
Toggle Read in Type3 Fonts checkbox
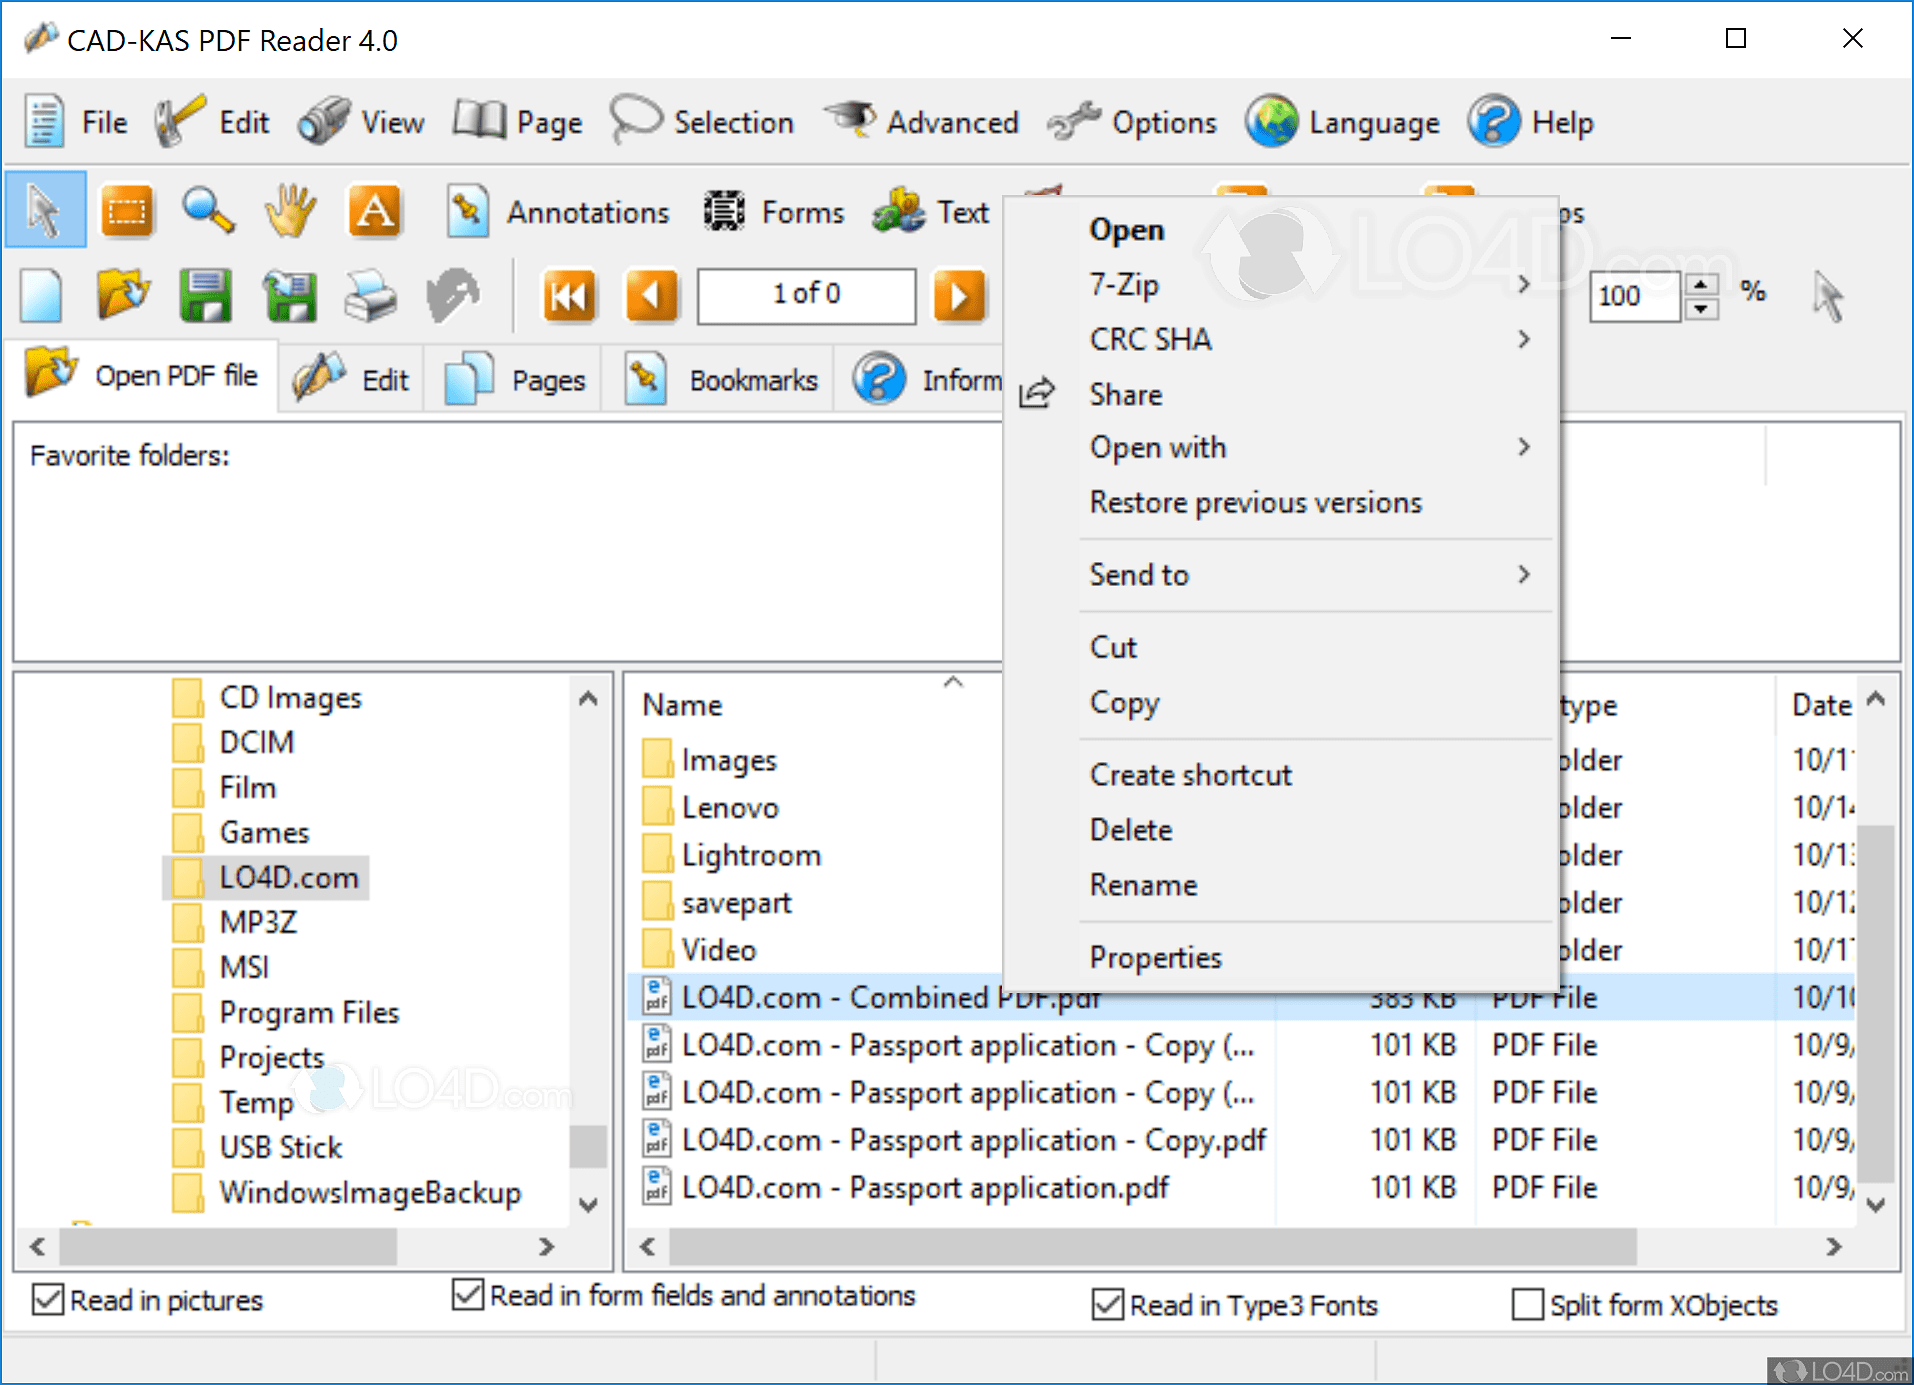pyautogui.click(x=1108, y=1304)
